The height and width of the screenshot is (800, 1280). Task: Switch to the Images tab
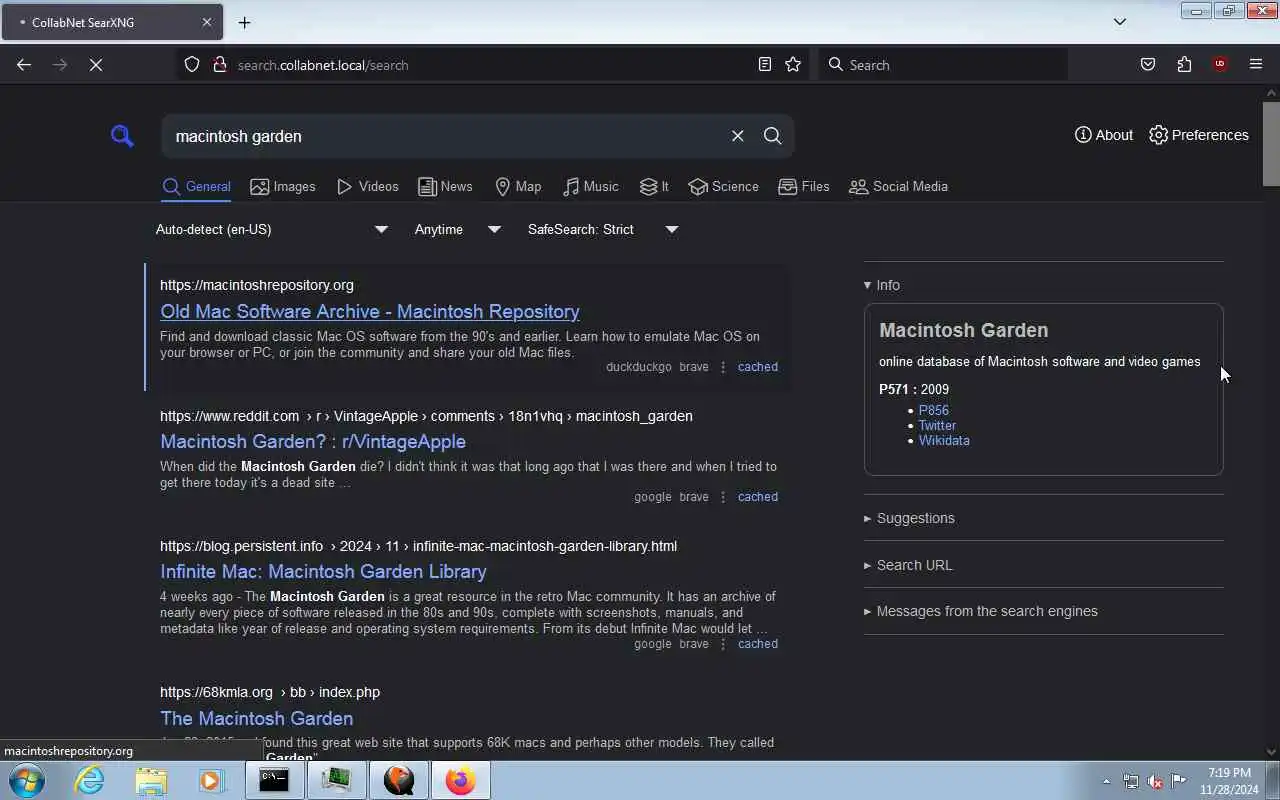283,187
